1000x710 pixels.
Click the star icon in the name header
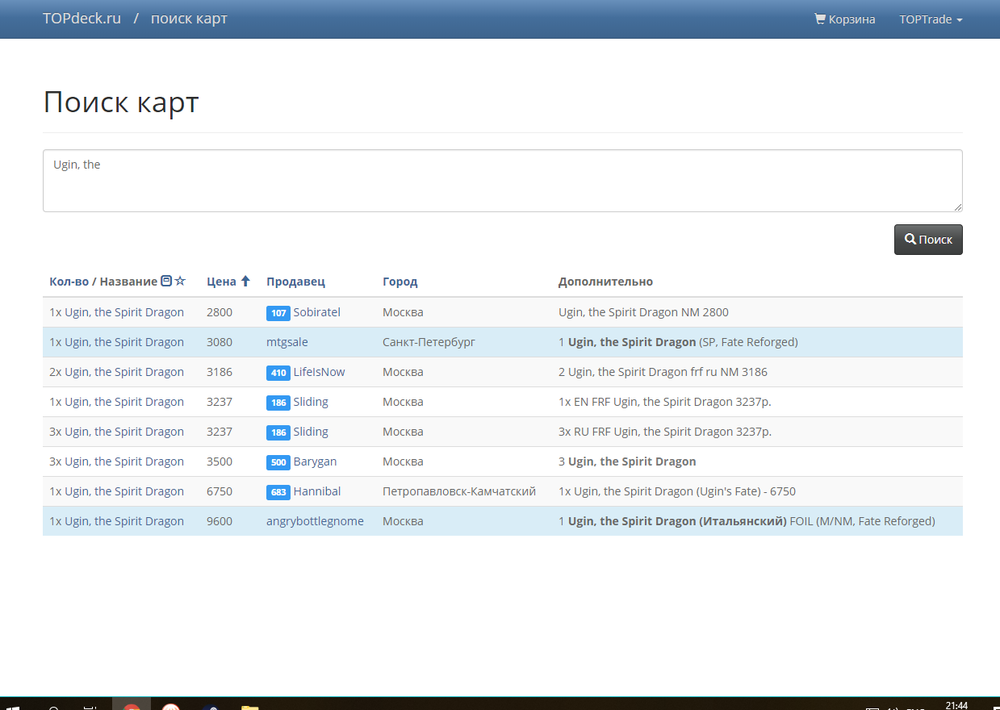point(181,282)
